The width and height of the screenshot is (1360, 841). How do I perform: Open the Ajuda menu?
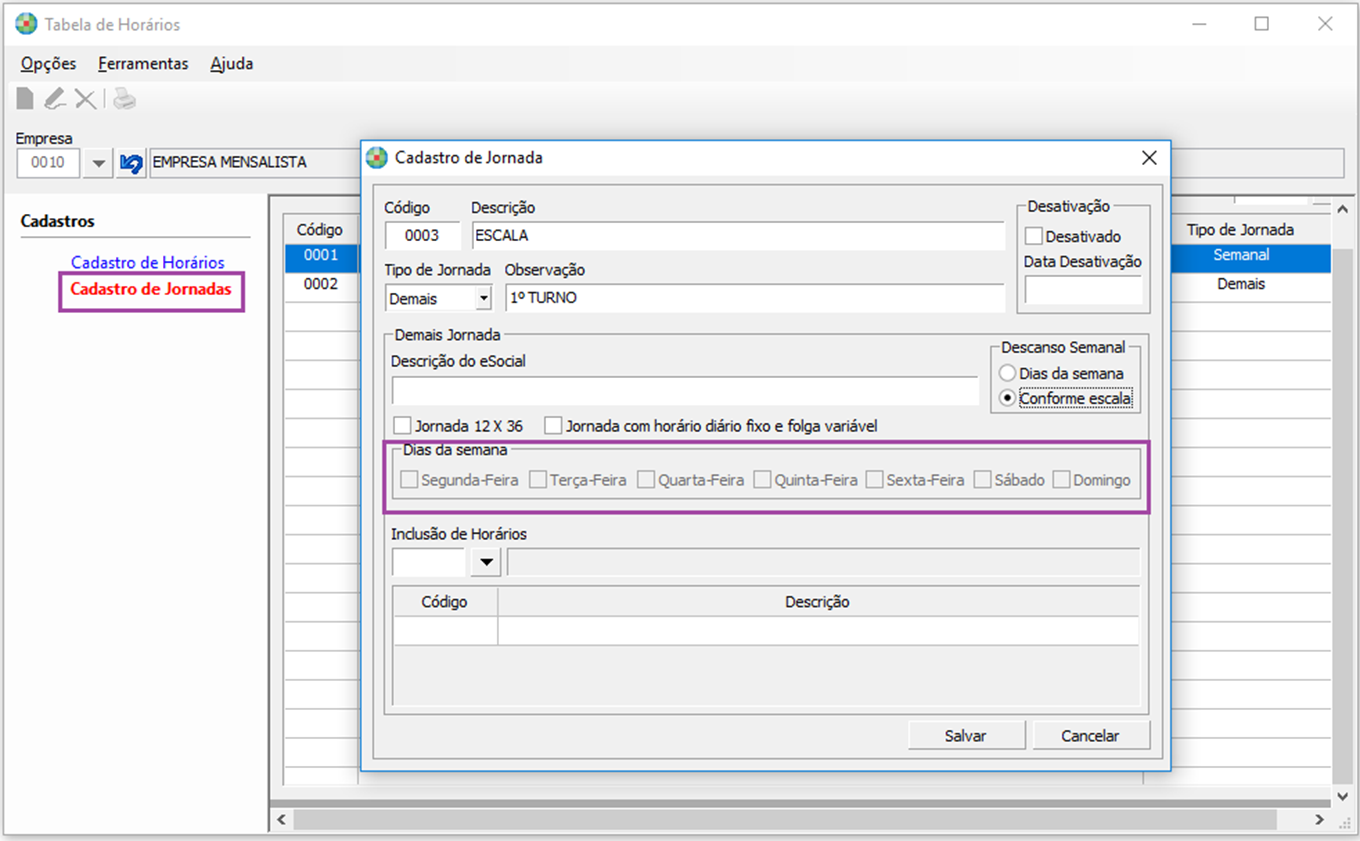[x=231, y=63]
